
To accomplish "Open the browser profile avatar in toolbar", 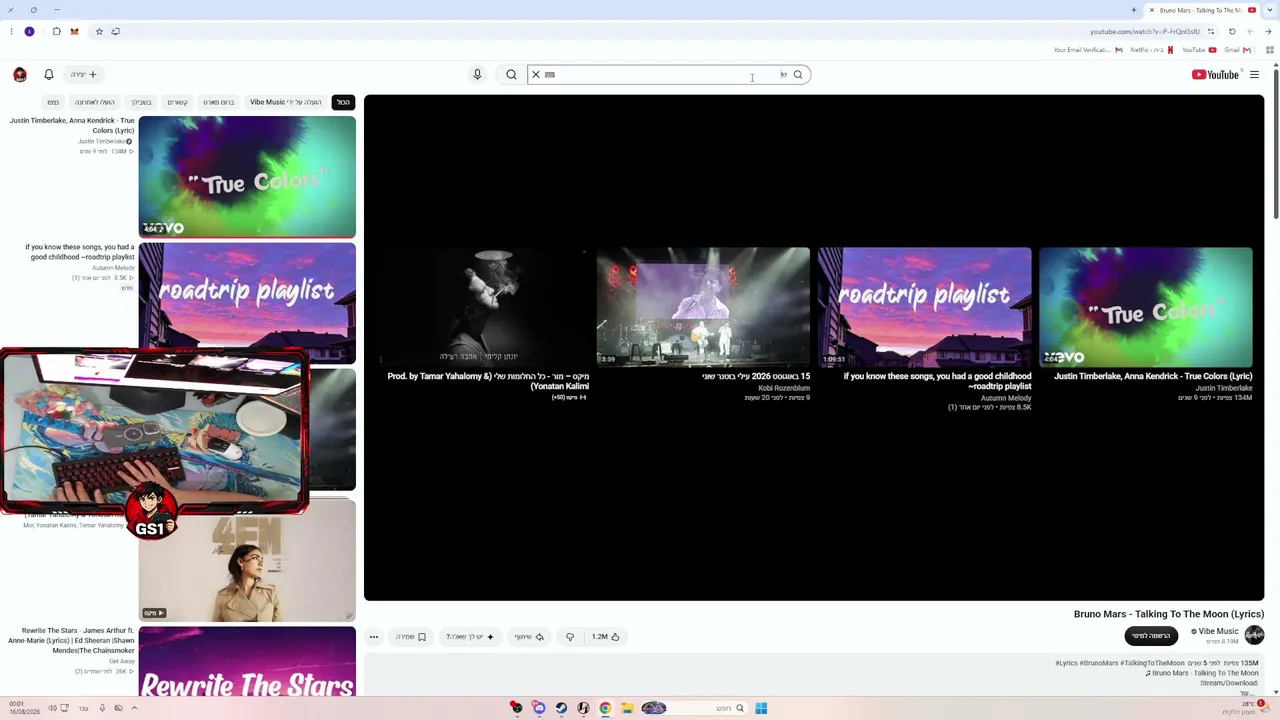I will [x=29, y=31].
